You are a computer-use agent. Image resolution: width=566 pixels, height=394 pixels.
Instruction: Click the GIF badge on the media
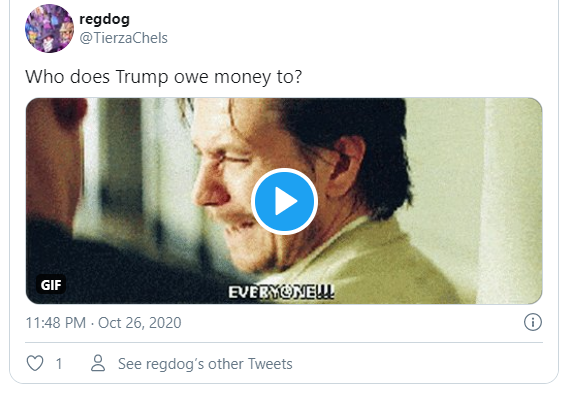[51, 285]
